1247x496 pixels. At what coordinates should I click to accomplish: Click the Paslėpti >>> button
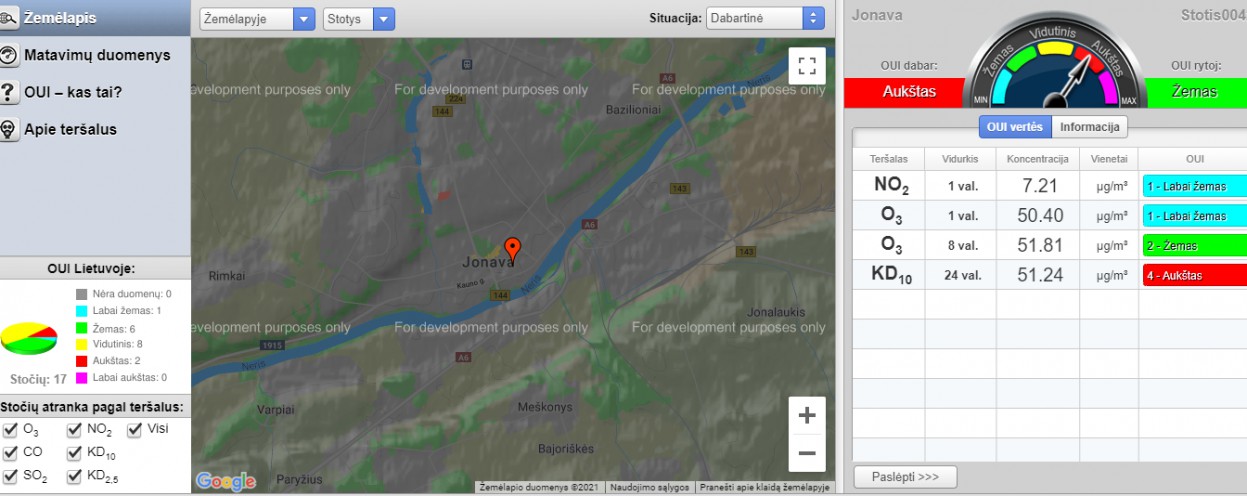click(x=905, y=477)
